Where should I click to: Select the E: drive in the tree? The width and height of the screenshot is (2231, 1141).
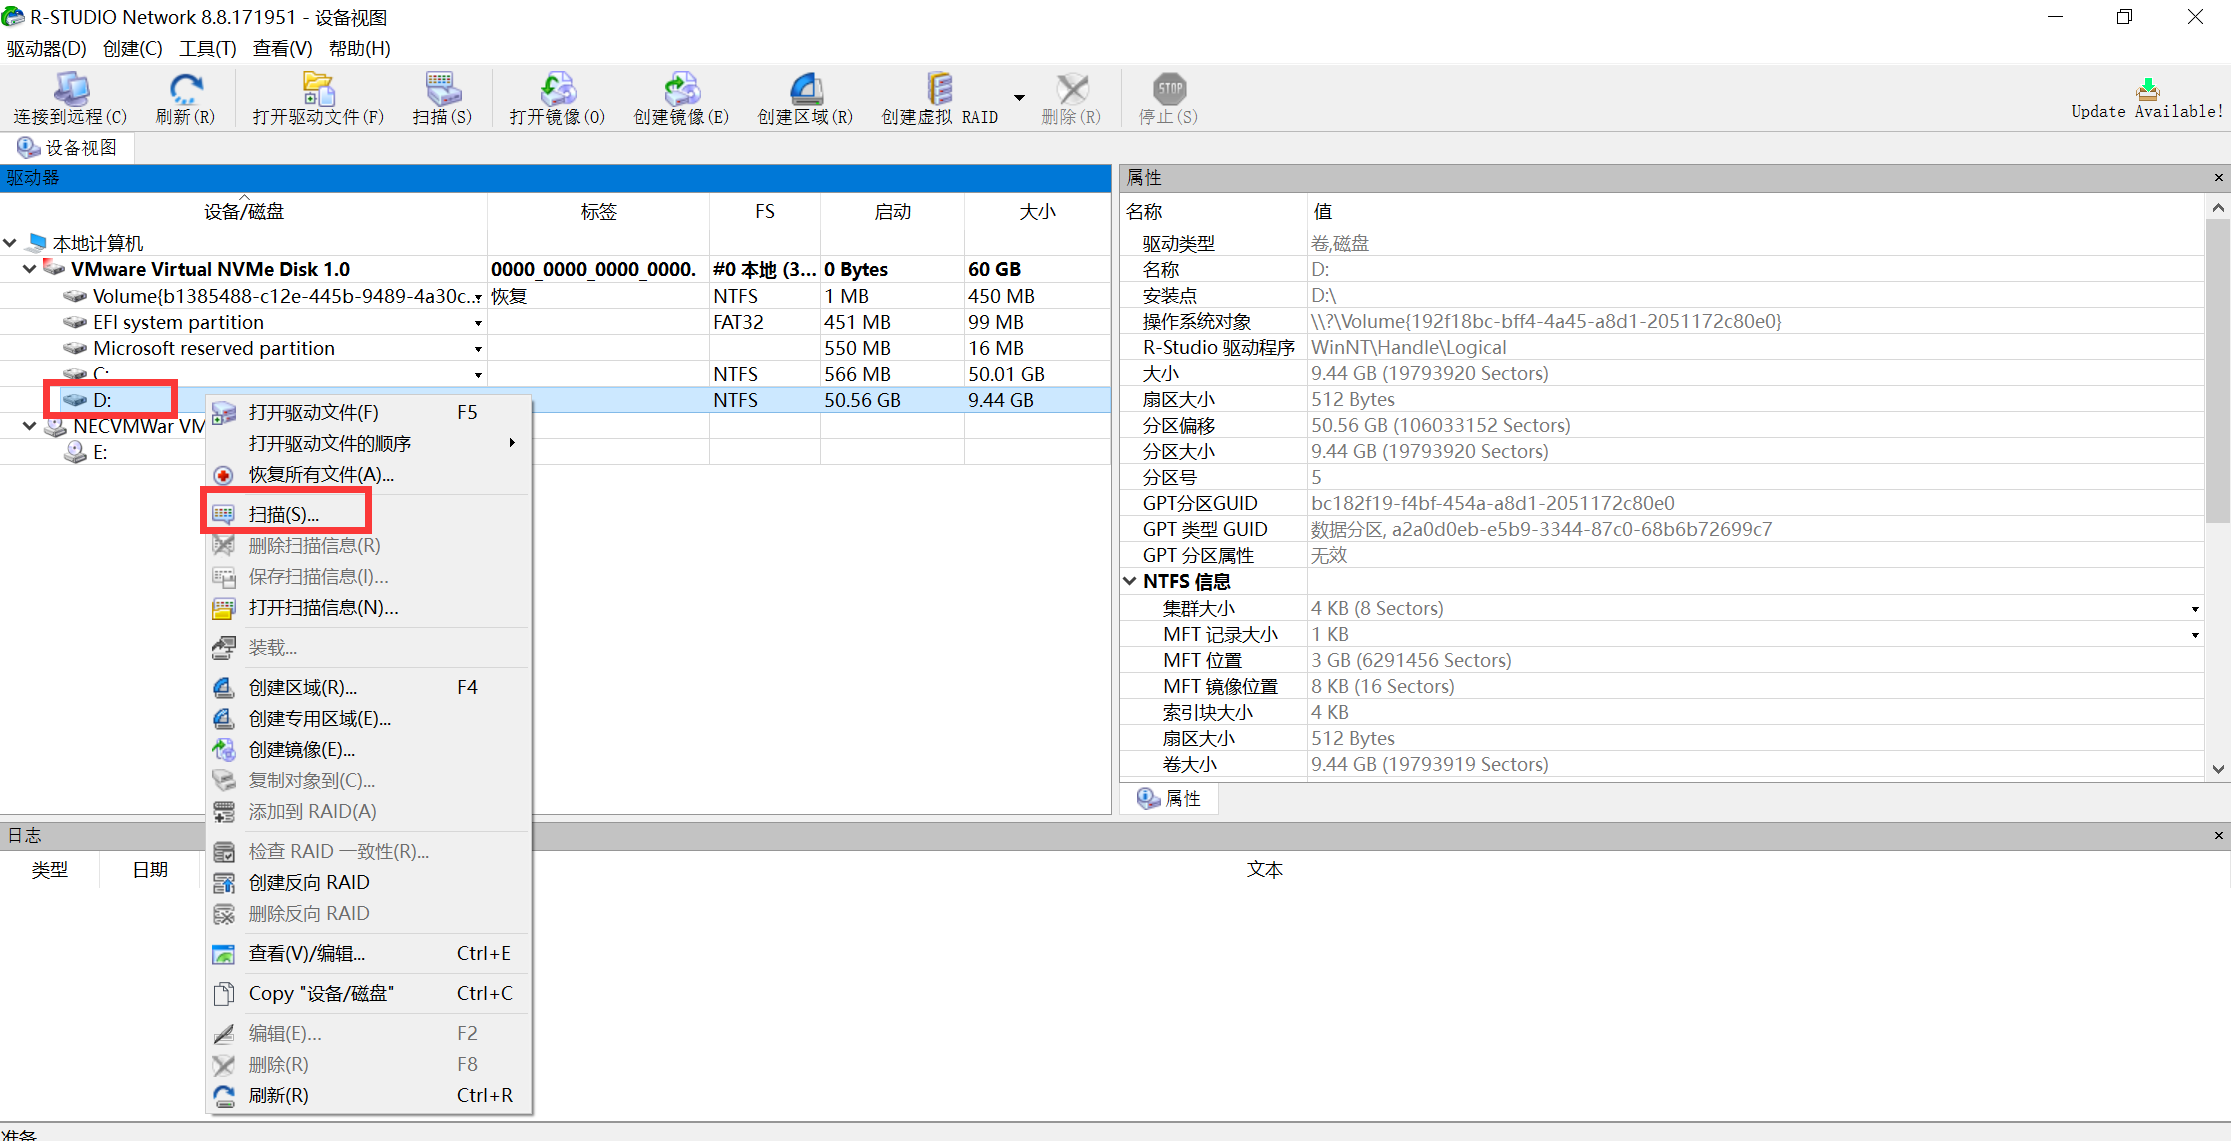(100, 452)
